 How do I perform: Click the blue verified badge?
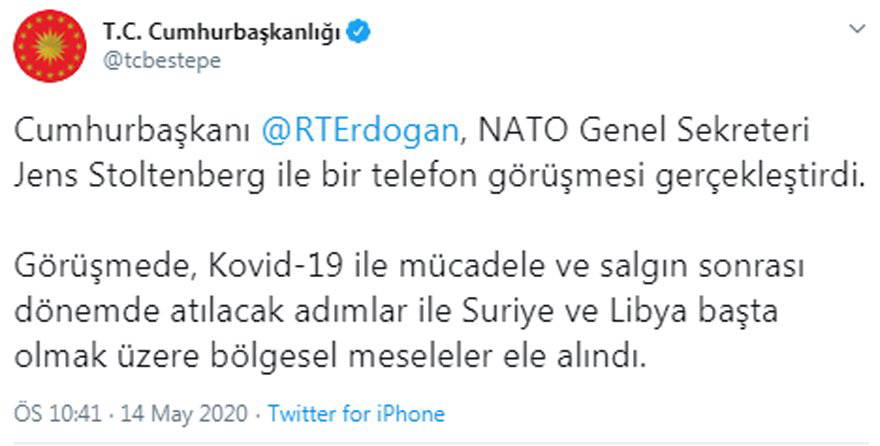361,32
